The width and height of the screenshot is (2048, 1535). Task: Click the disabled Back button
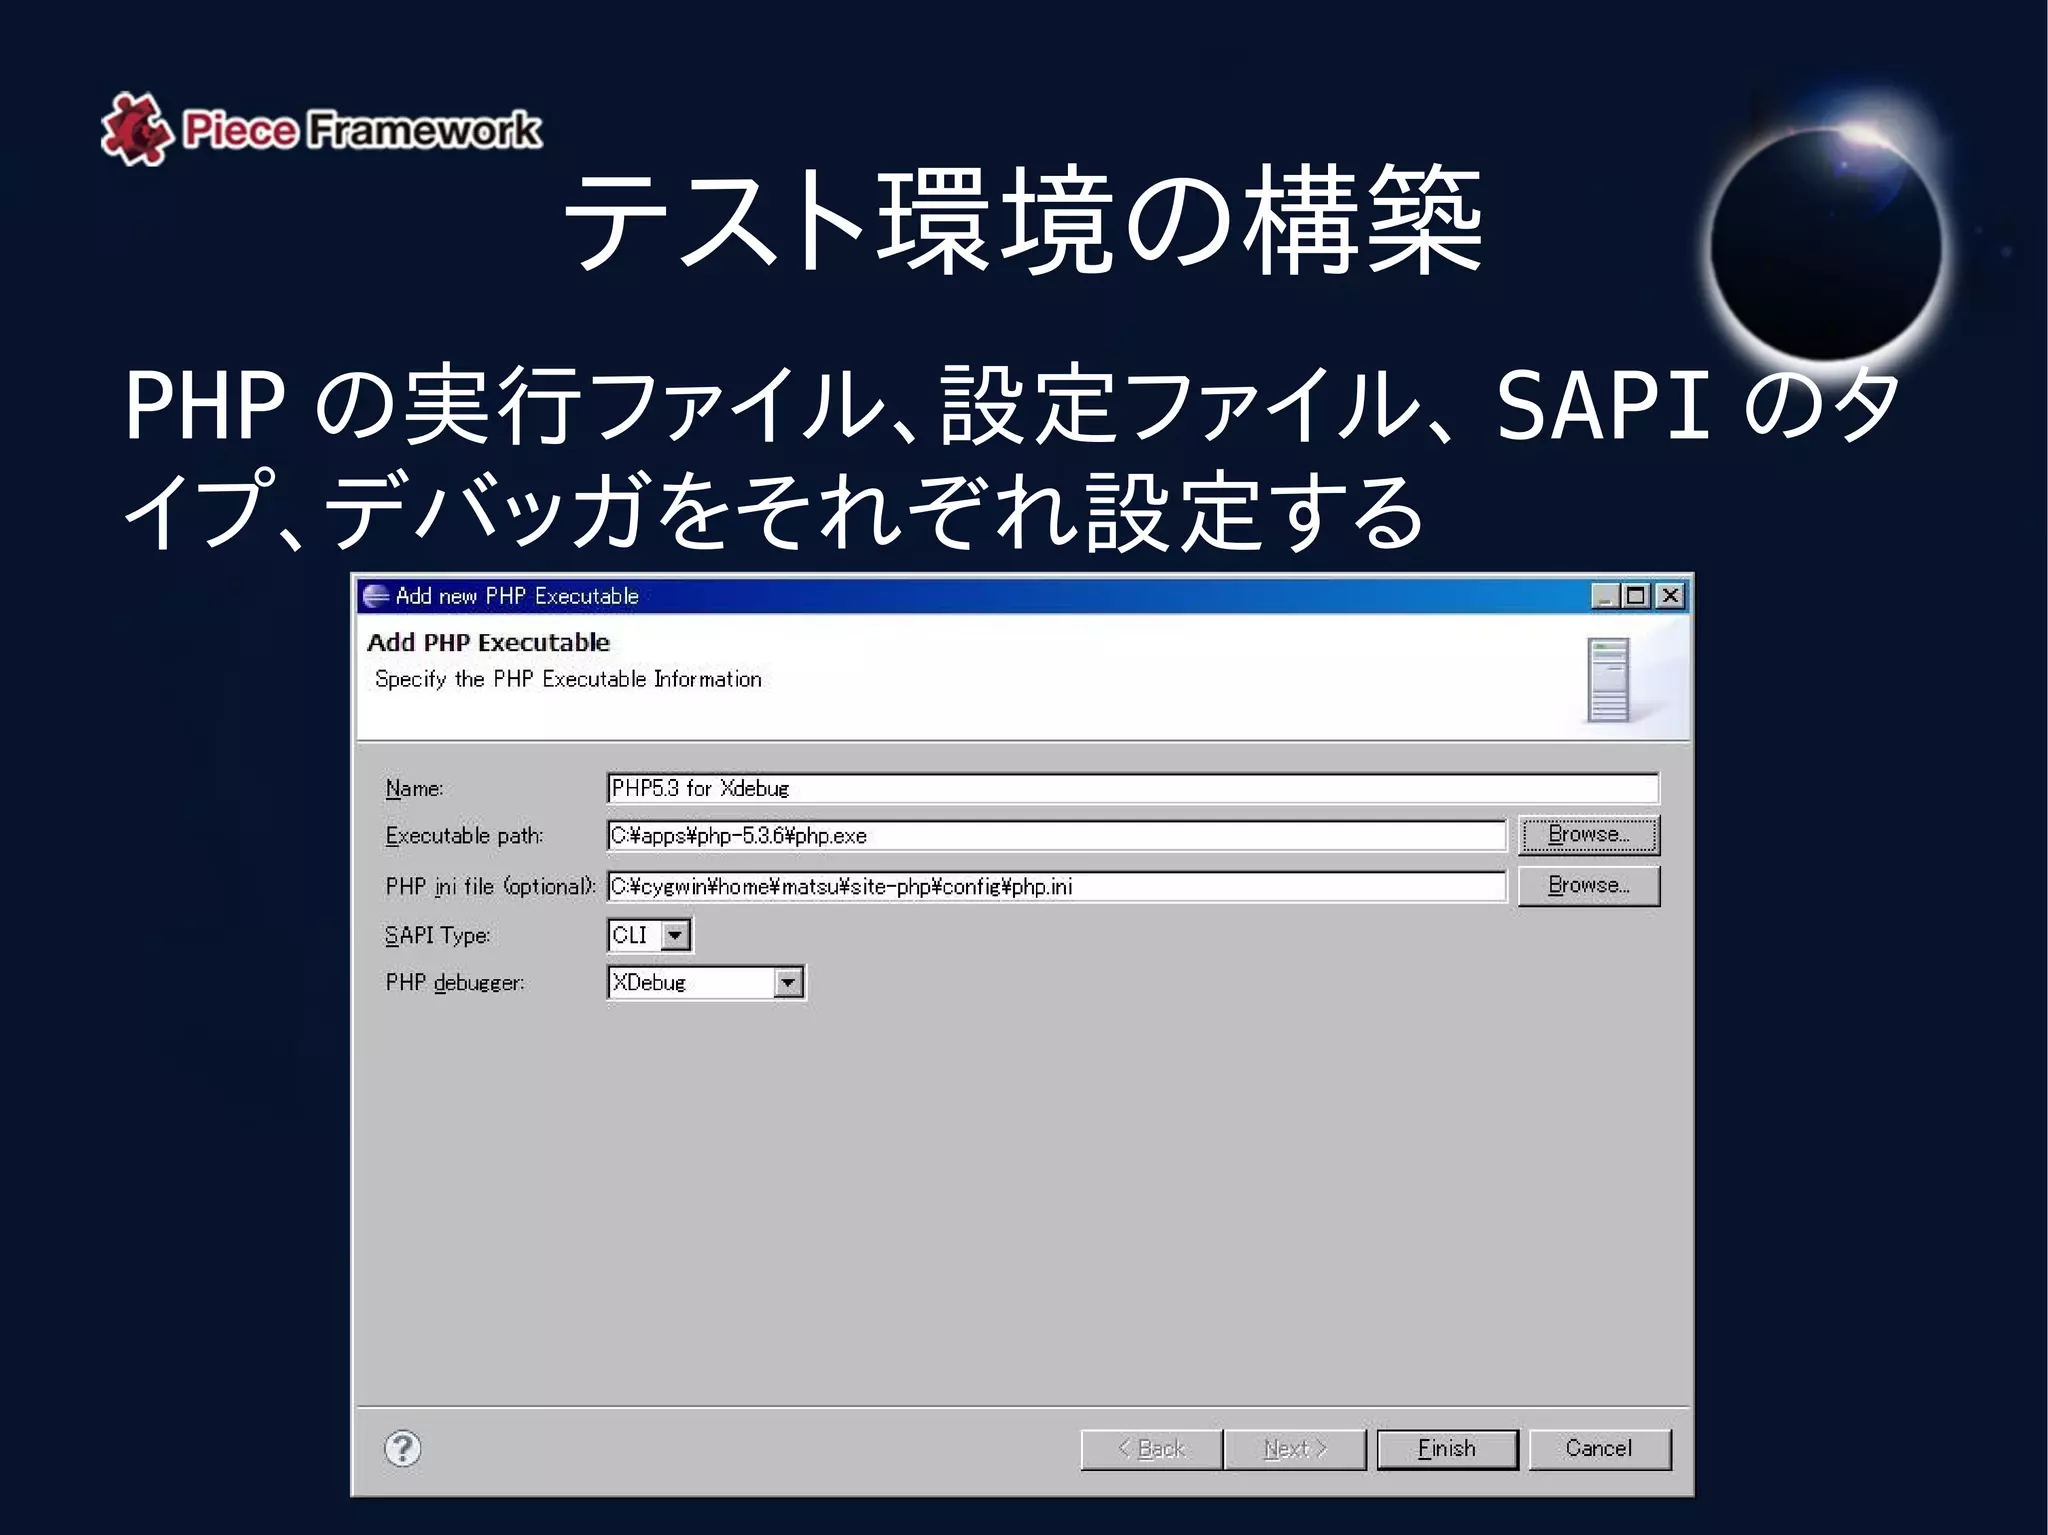[x=1151, y=1448]
